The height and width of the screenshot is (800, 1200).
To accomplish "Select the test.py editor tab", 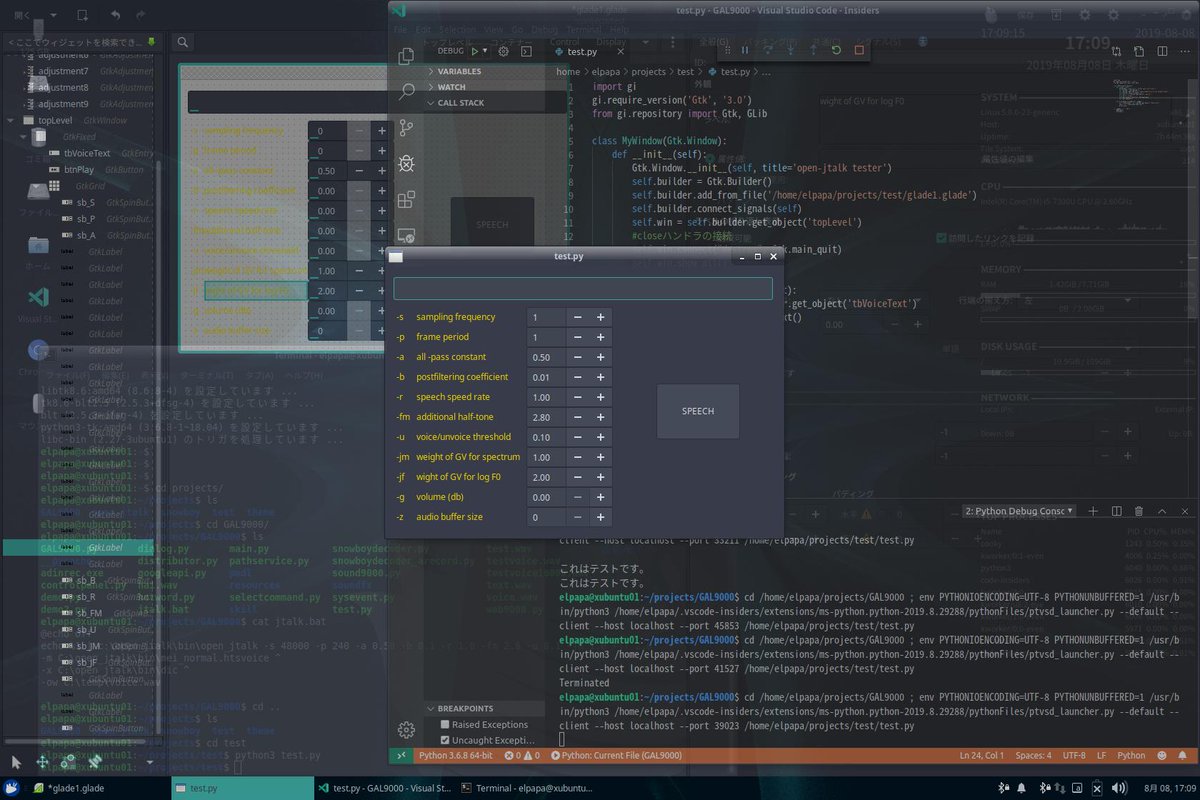I will (x=581, y=51).
